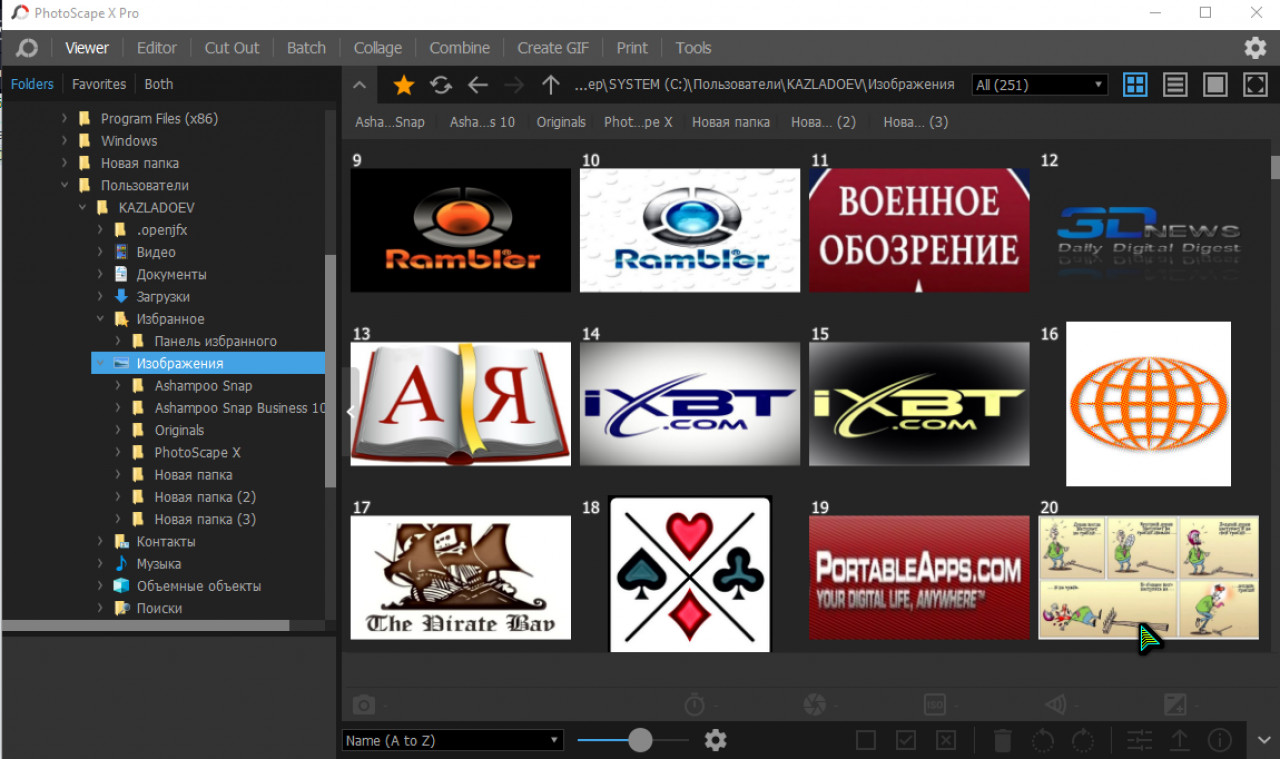Switch to single image view
Screen dimensions: 1280x759
[x=1215, y=85]
